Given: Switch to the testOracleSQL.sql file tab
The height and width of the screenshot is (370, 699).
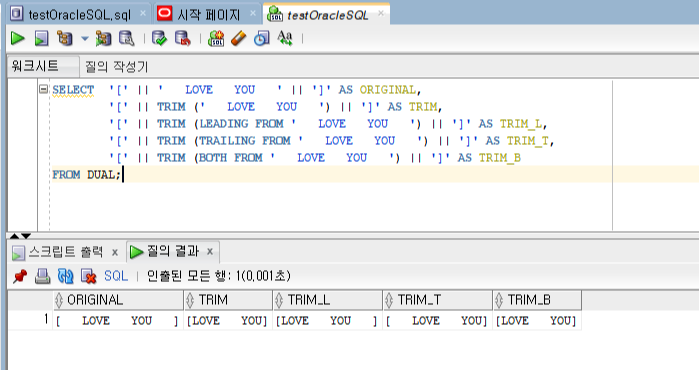Looking at the screenshot, I should 79,15.
